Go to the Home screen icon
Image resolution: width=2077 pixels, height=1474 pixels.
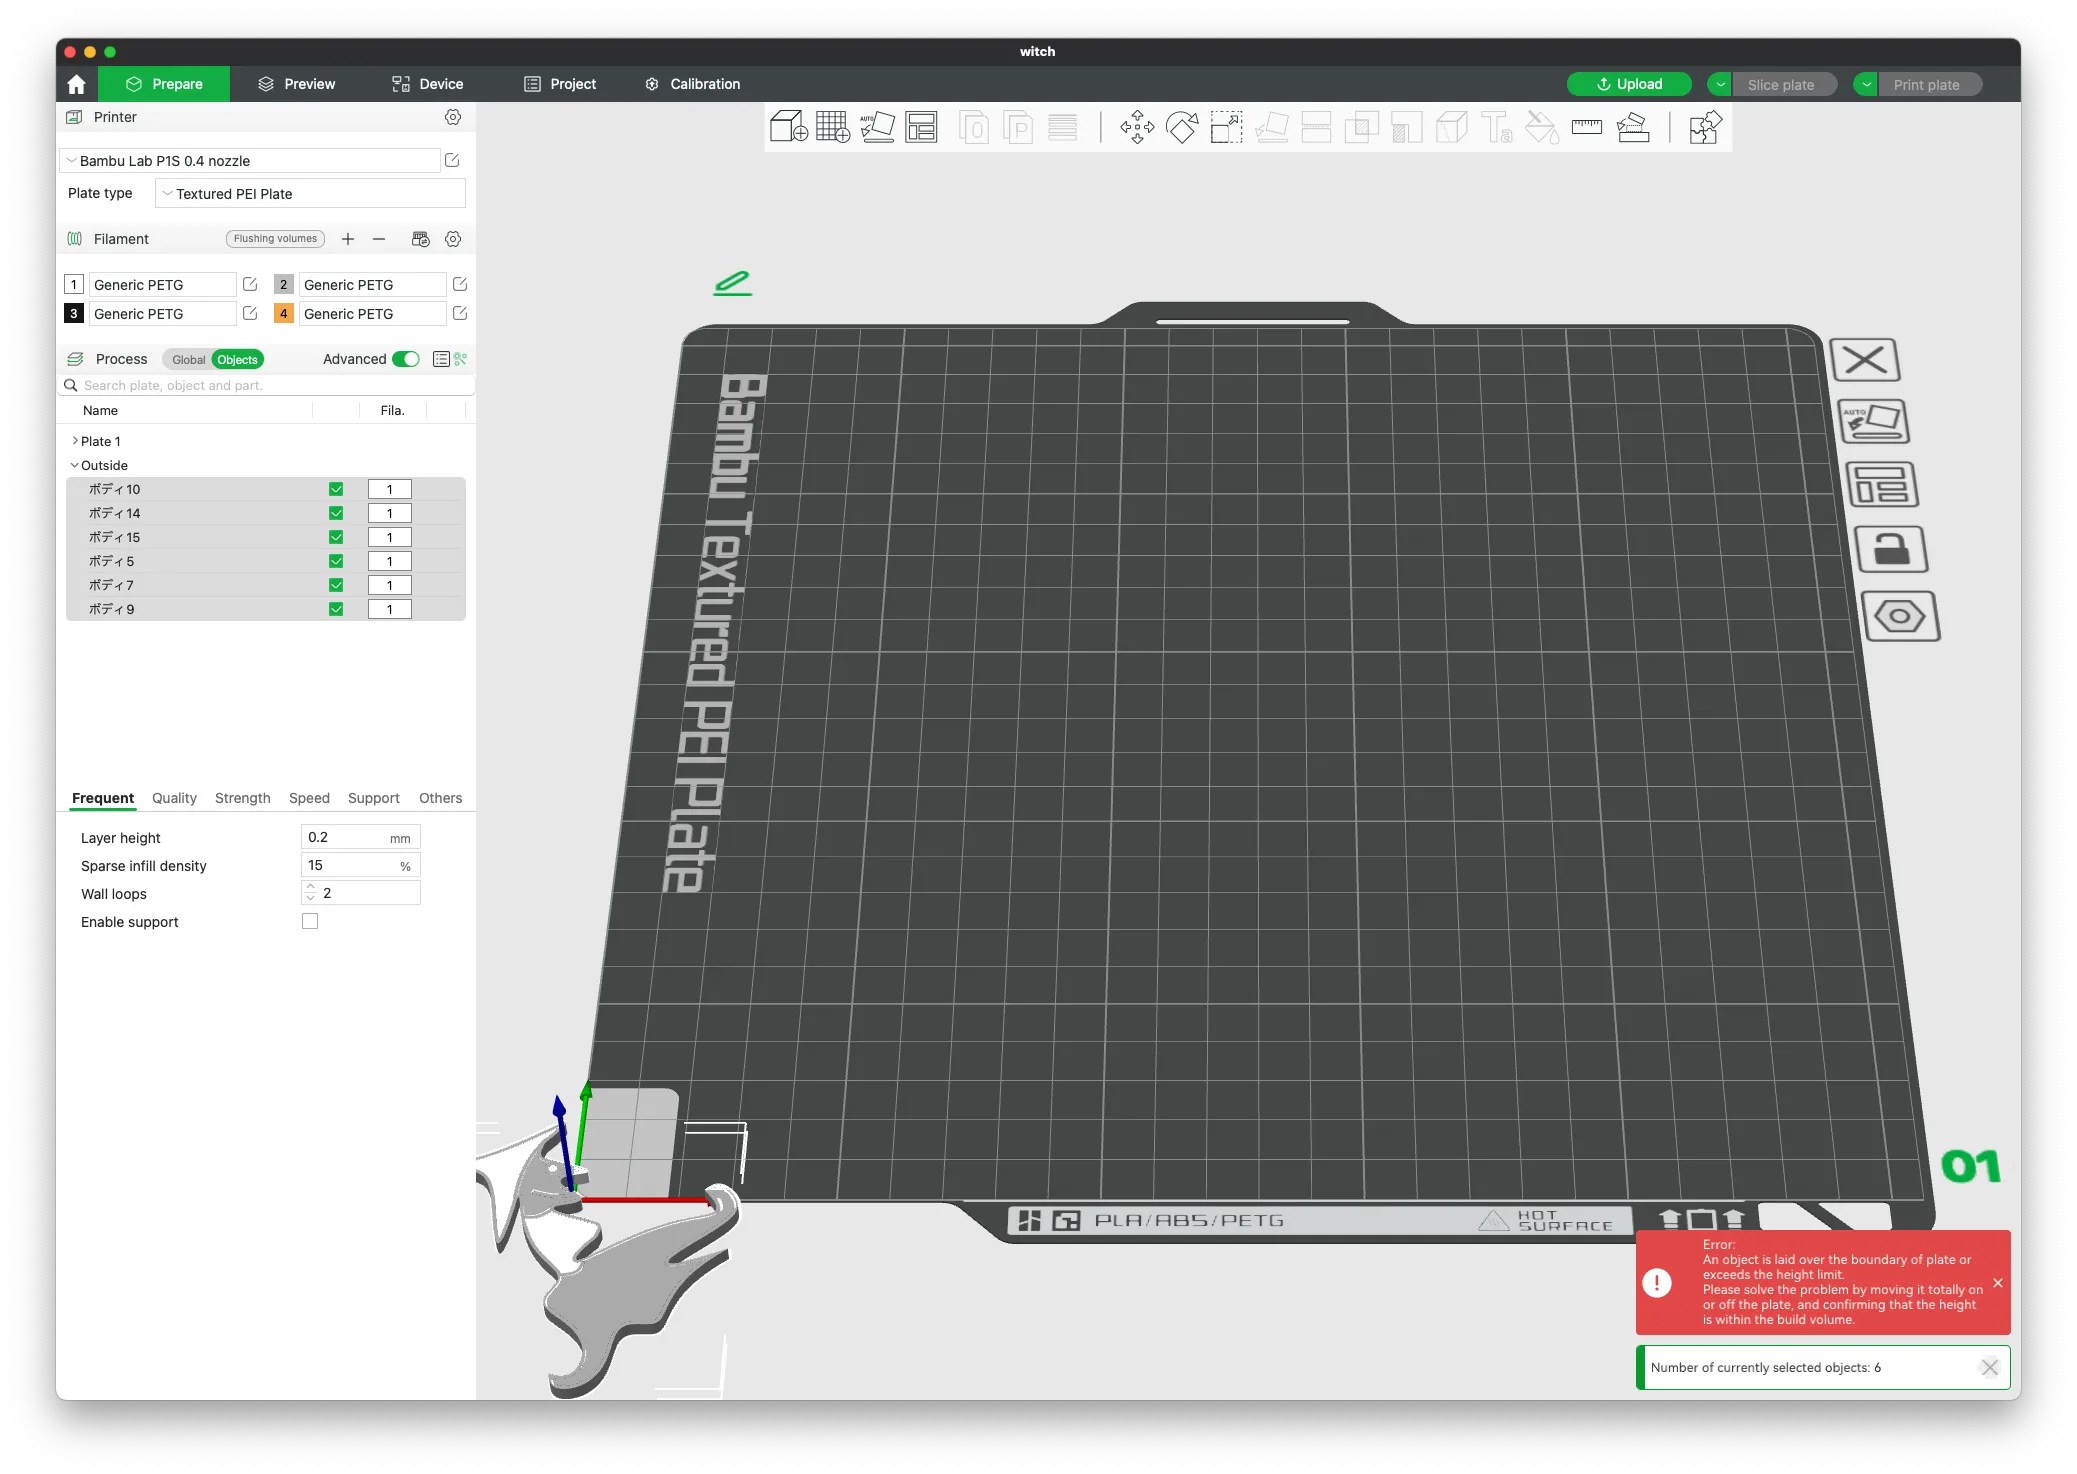click(x=77, y=84)
